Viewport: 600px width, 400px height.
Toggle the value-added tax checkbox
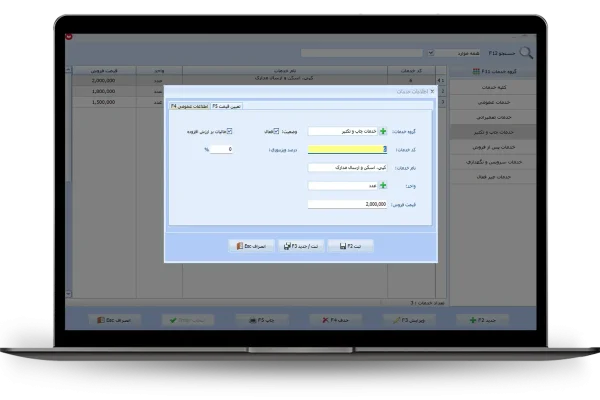coord(230,131)
